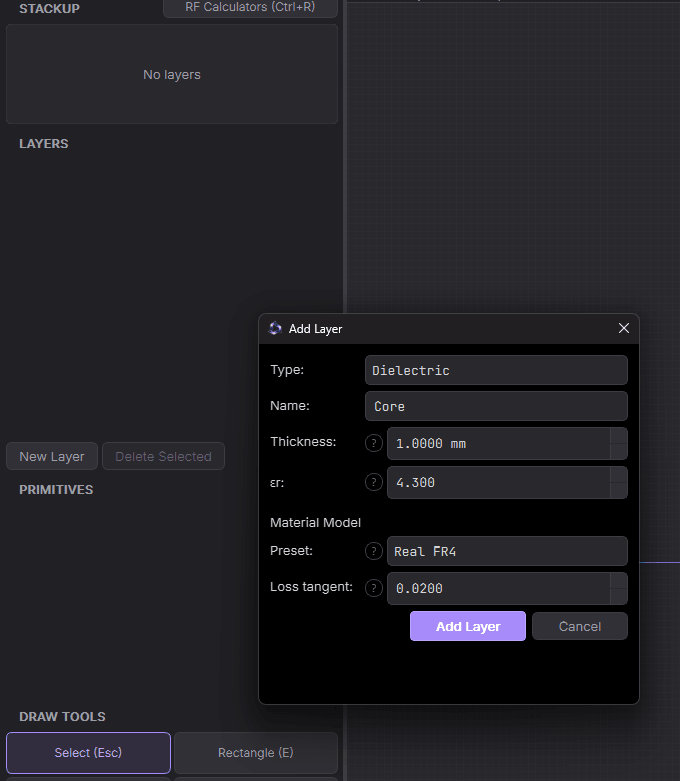Click the Add Layer dialog app icon
This screenshot has width=680, height=781.
275,328
